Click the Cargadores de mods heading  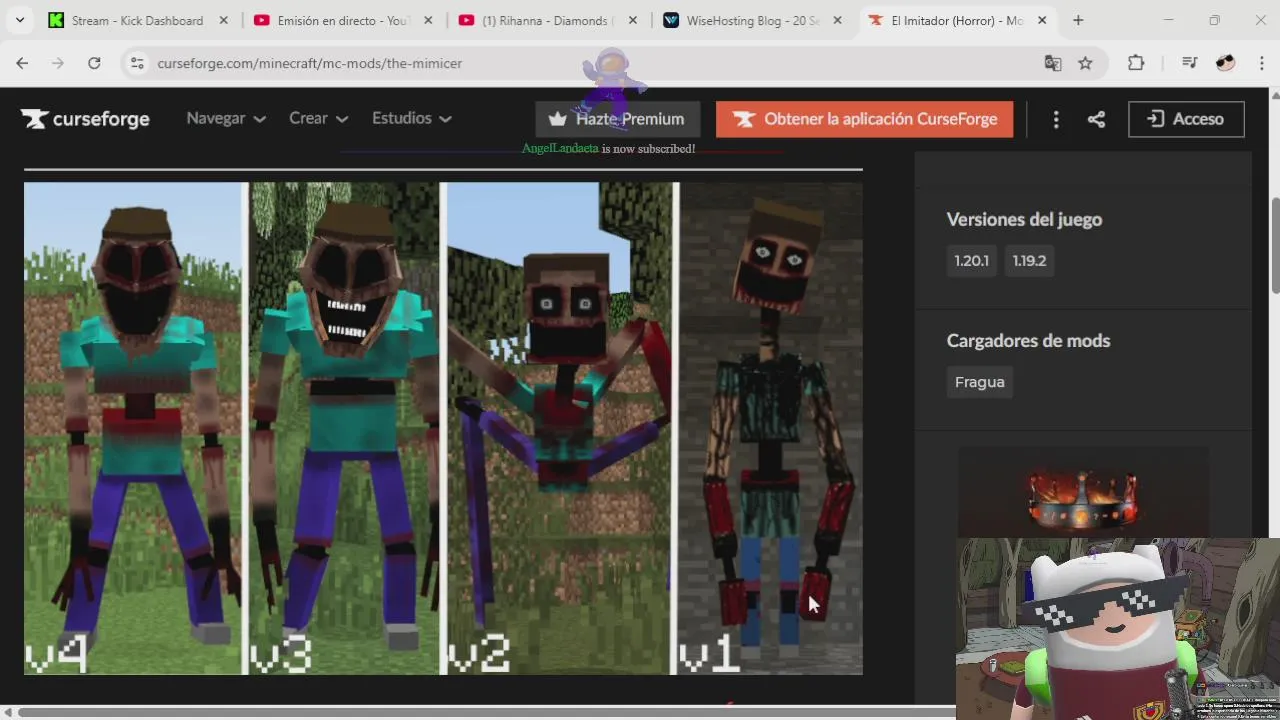click(1028, 340)
